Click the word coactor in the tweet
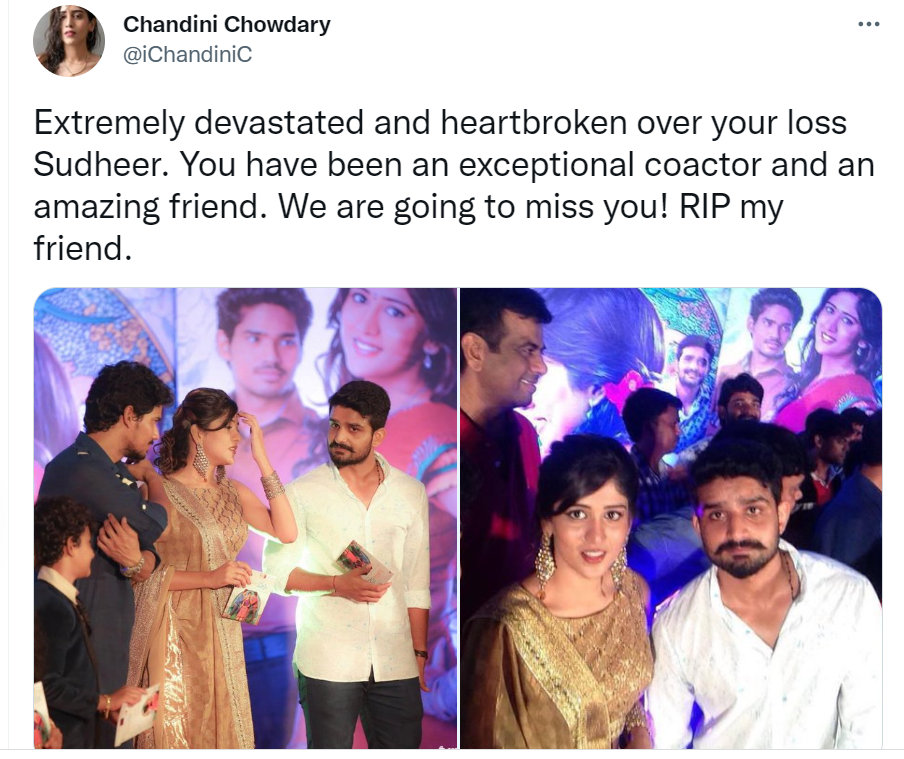Screen dimensions: 904x759 tap(703, 165)
